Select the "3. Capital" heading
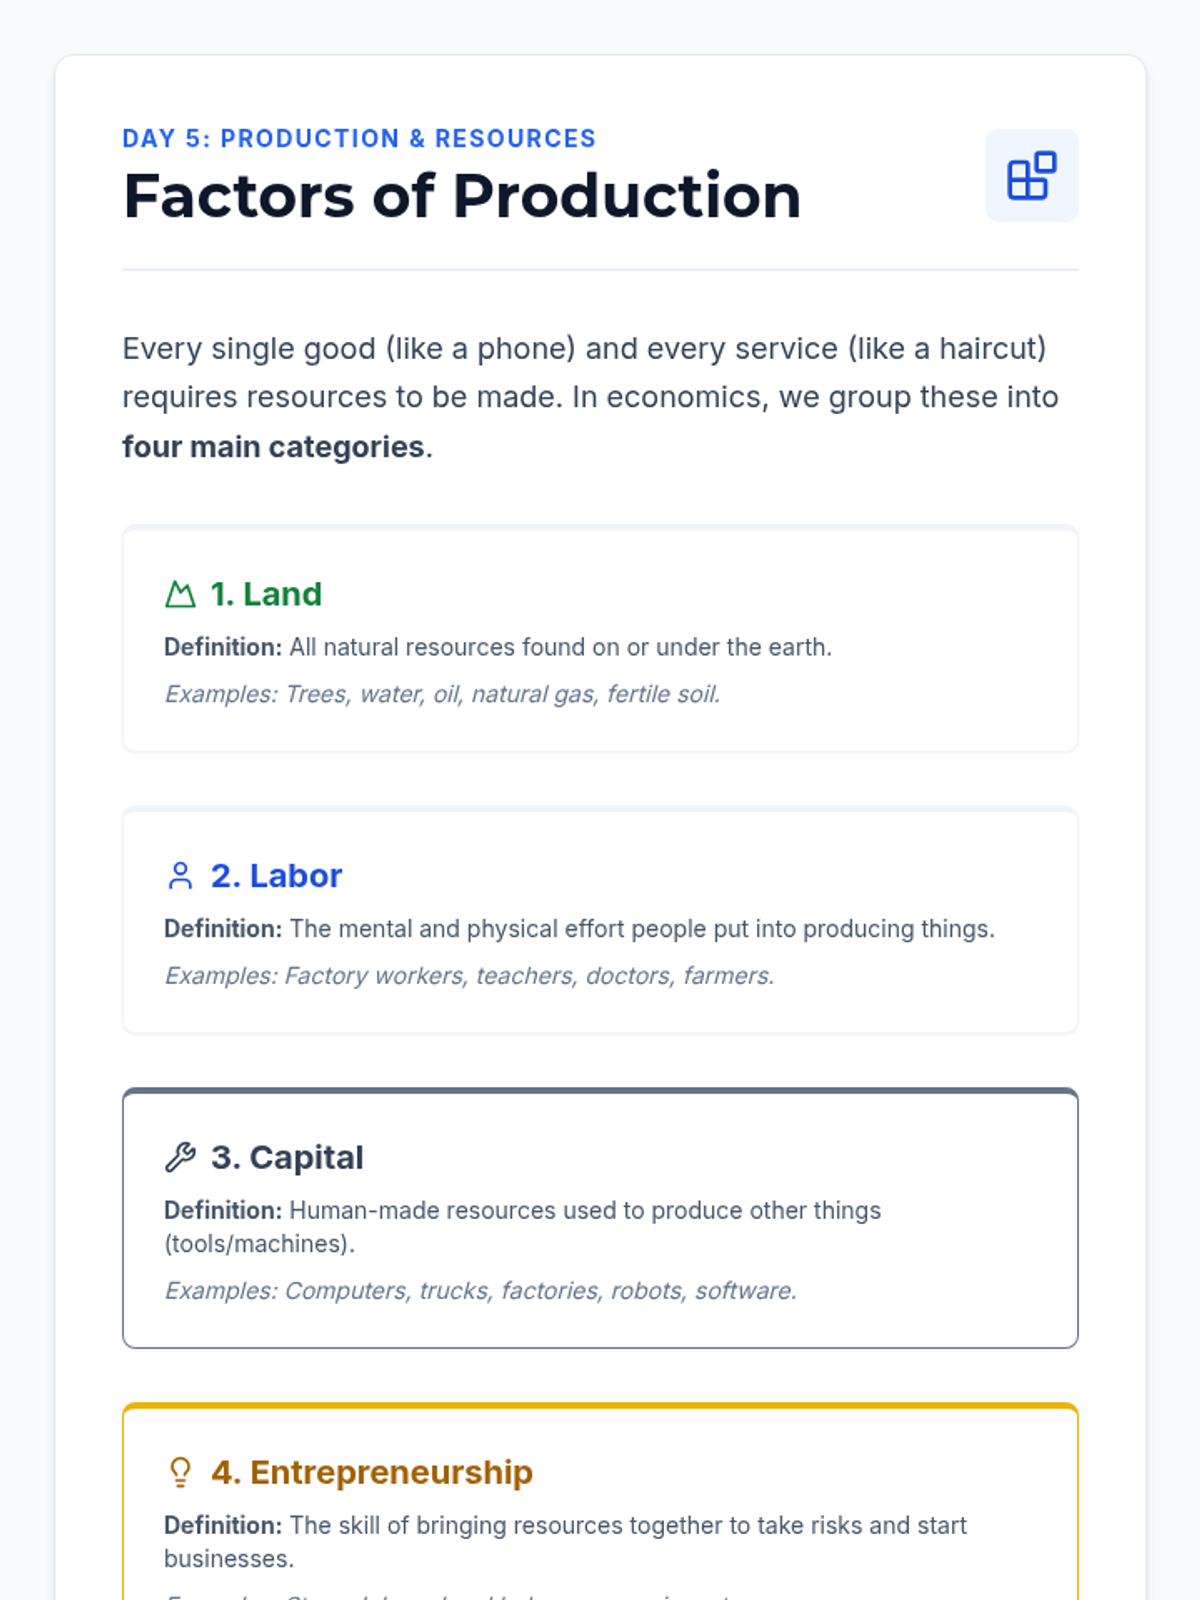The width and height of the screenshot is (1200, 1600). click(287, 1157)
